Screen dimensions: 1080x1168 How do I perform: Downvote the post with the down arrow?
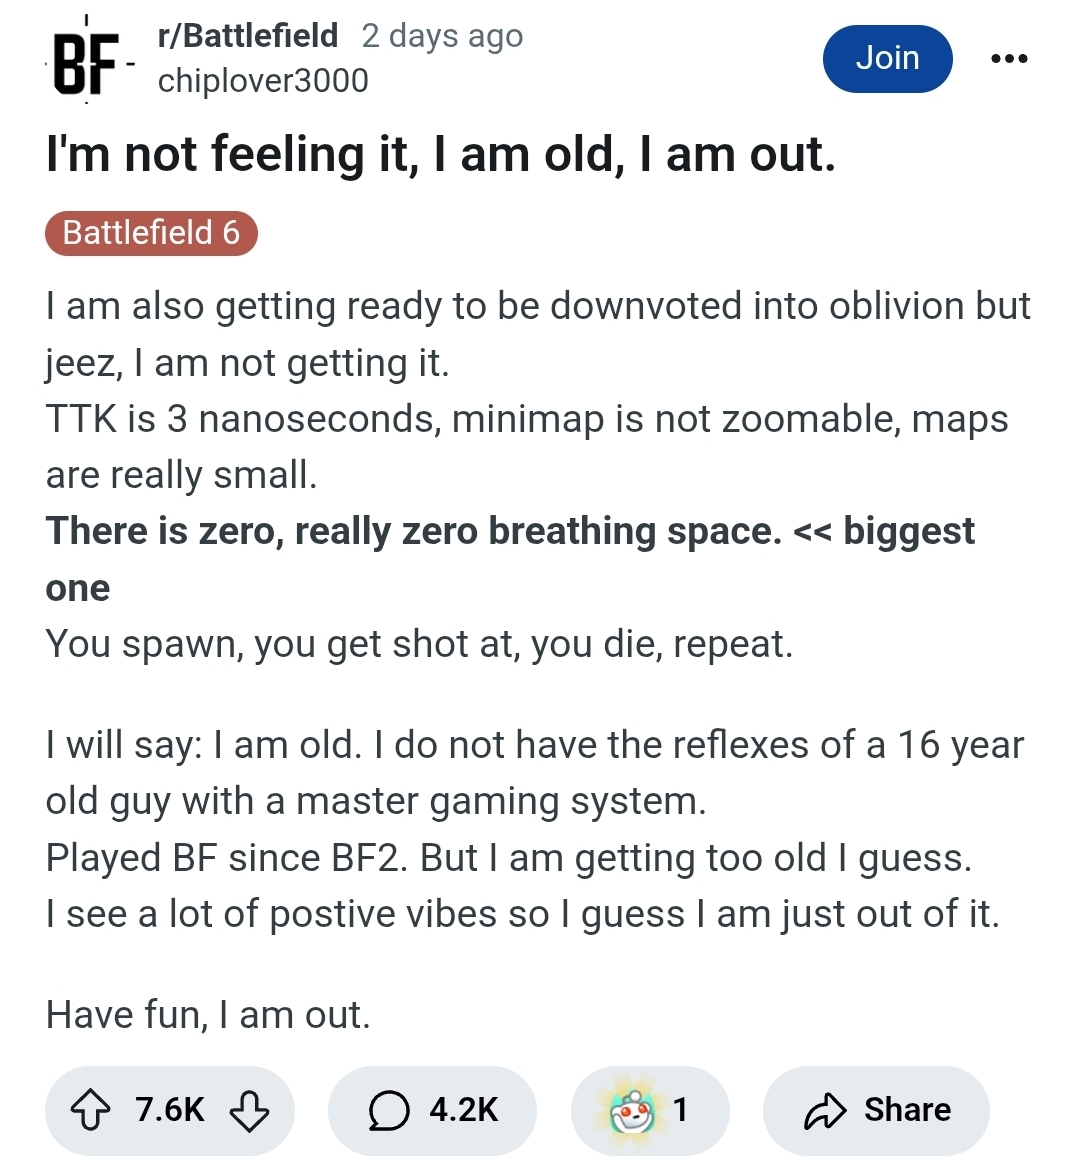[249, 1111]
